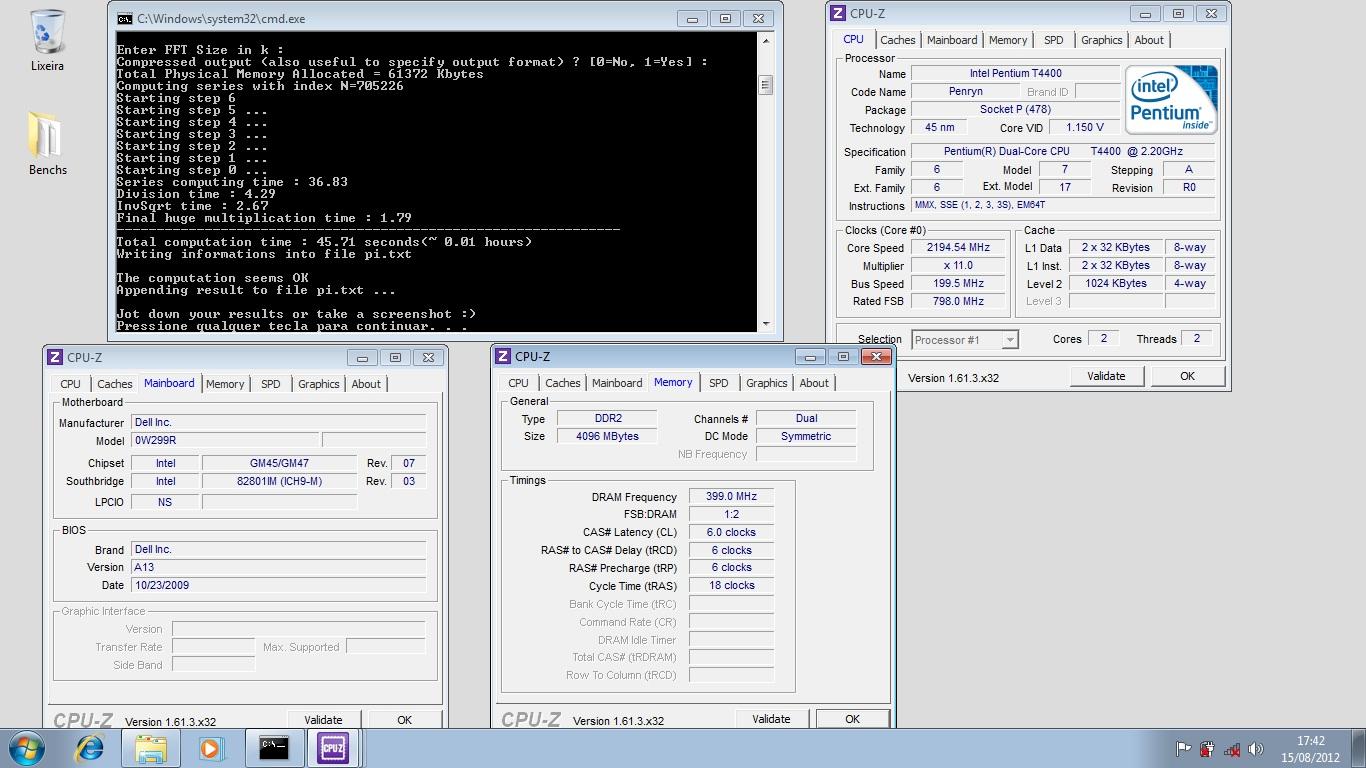Click Validate in CPU window
This screenshot has height=768, width=1366.
click(x=1106, y=376)
